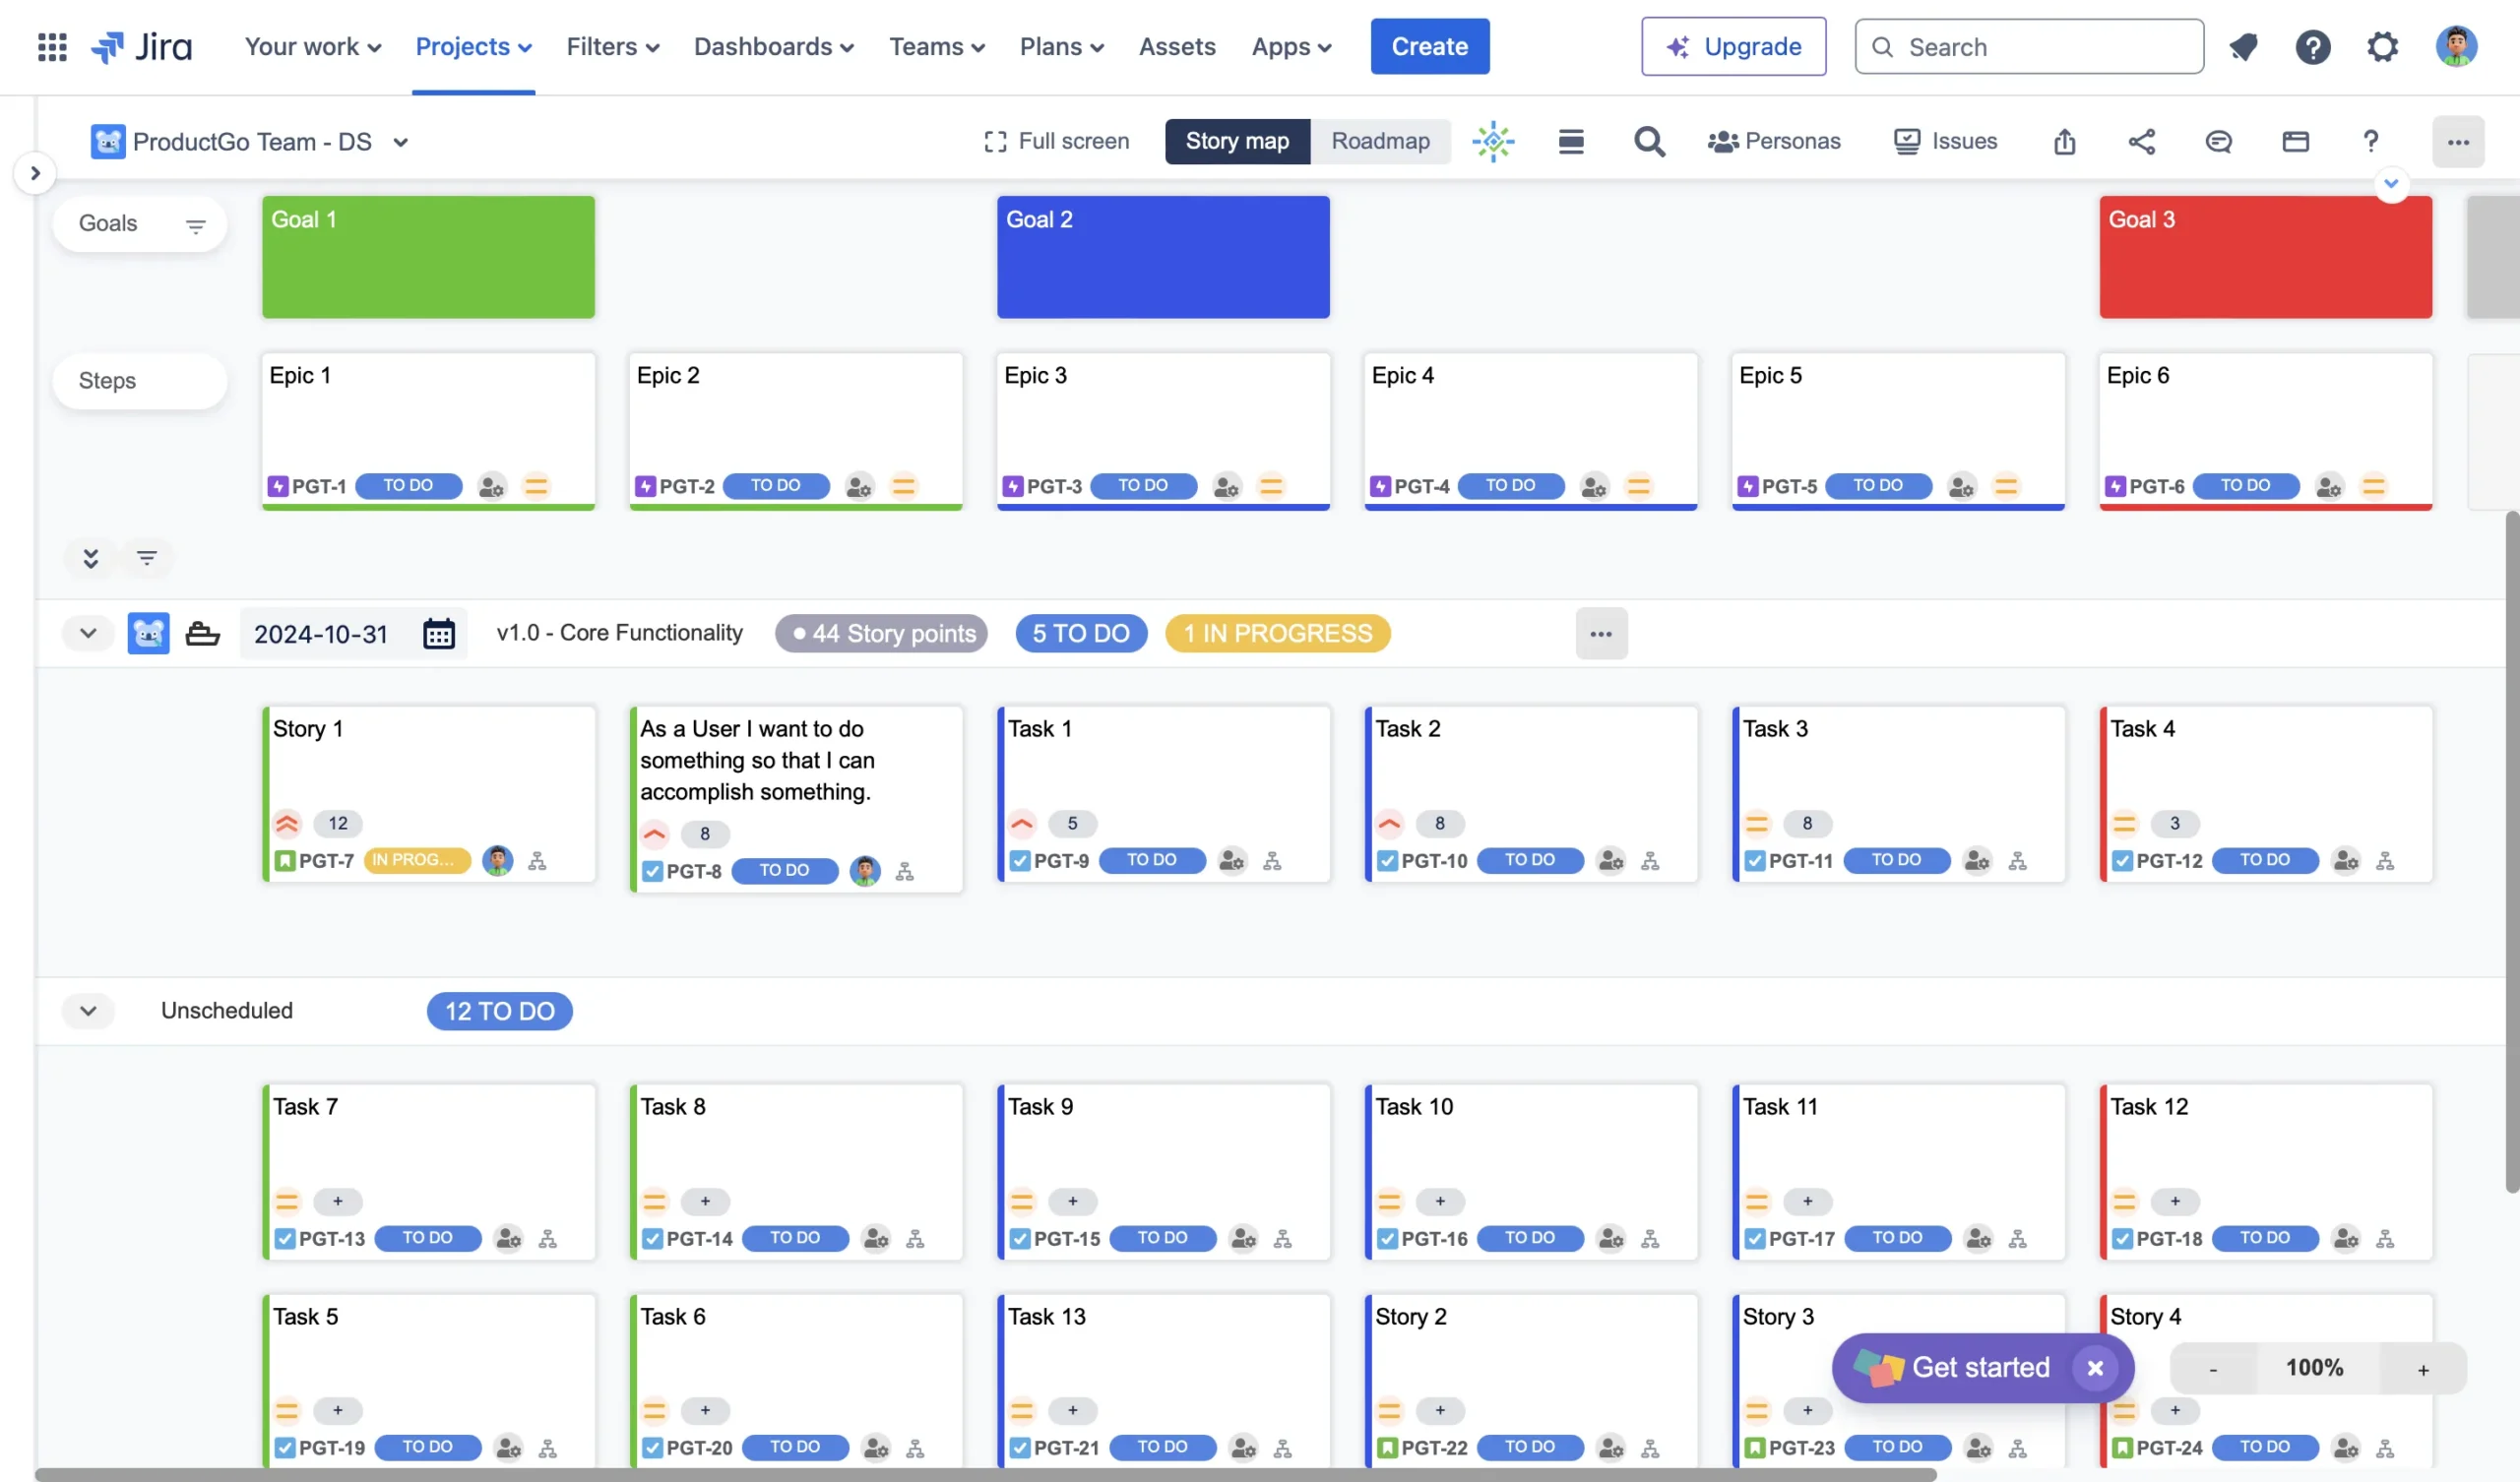Open the user profile avatar menu
This screenshot has height=1482, width=2520.
point(2455,47)
